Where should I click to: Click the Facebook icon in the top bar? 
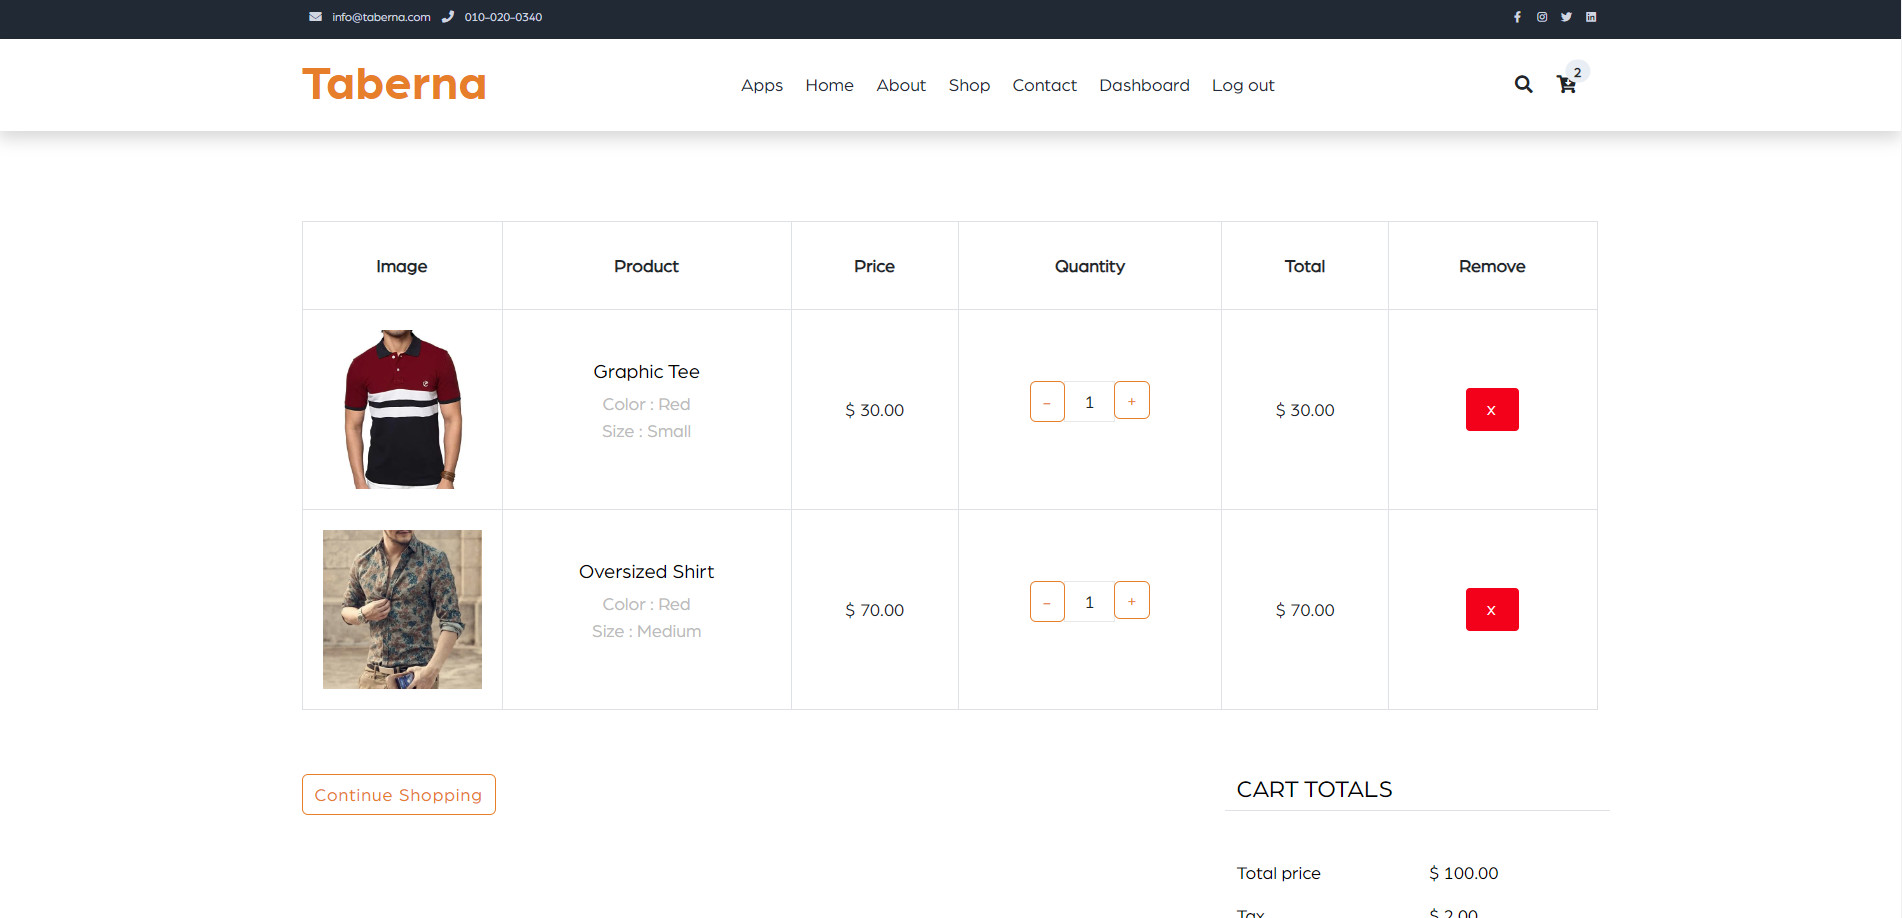coord(1518,16)
